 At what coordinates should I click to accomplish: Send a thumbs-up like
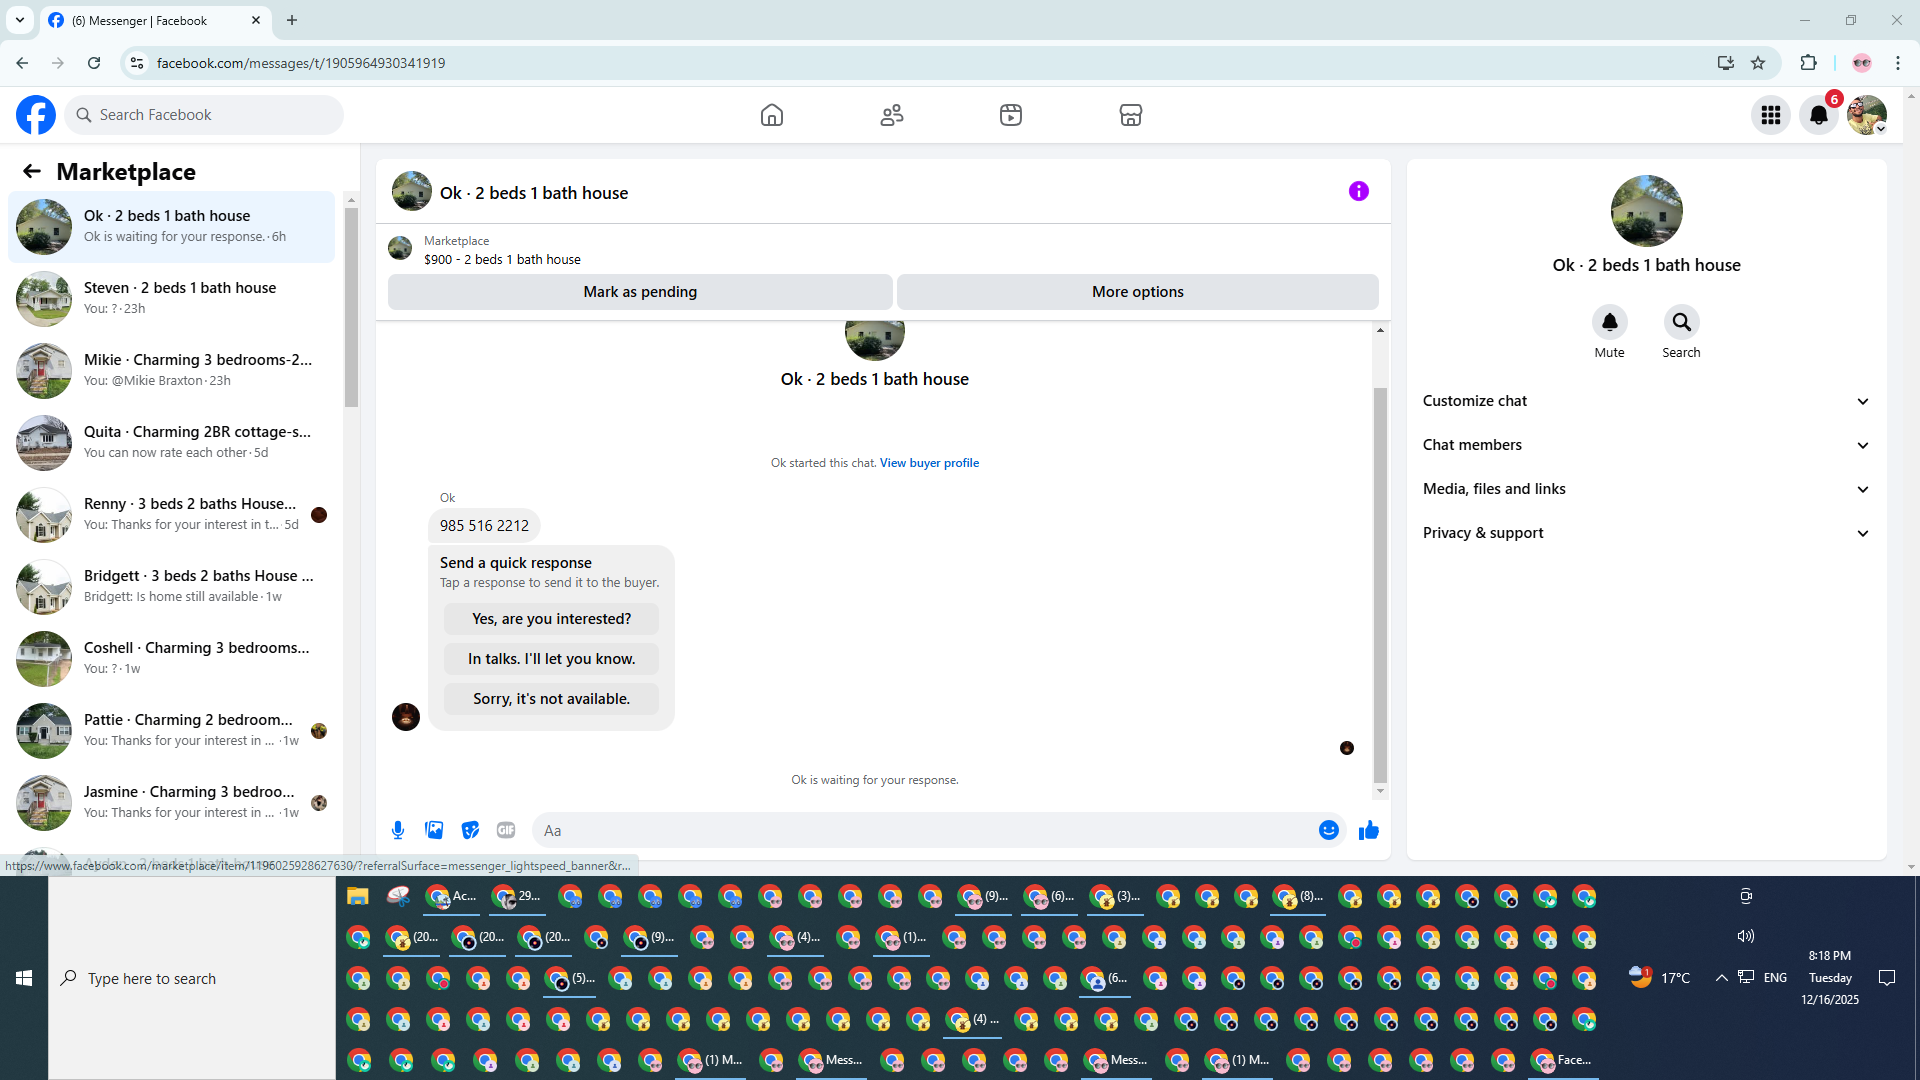pyautogui.click(x=1369, y=830)
